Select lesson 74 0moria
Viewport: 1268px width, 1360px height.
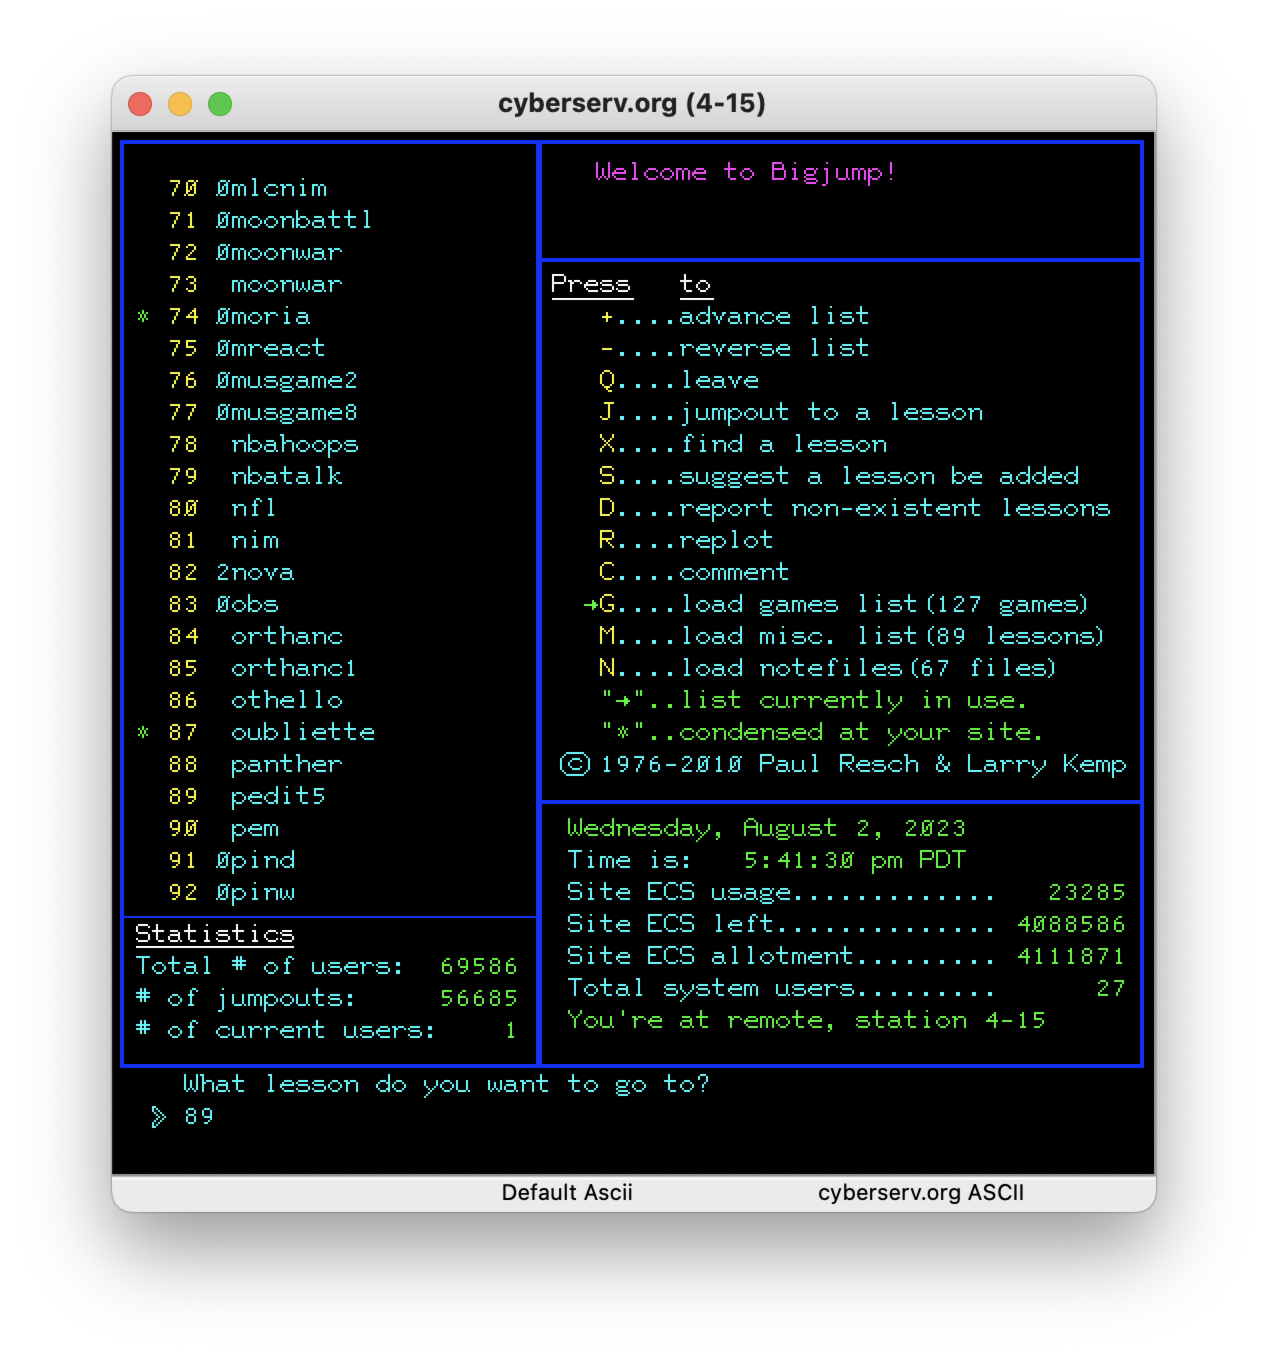(x=240, y=316)
